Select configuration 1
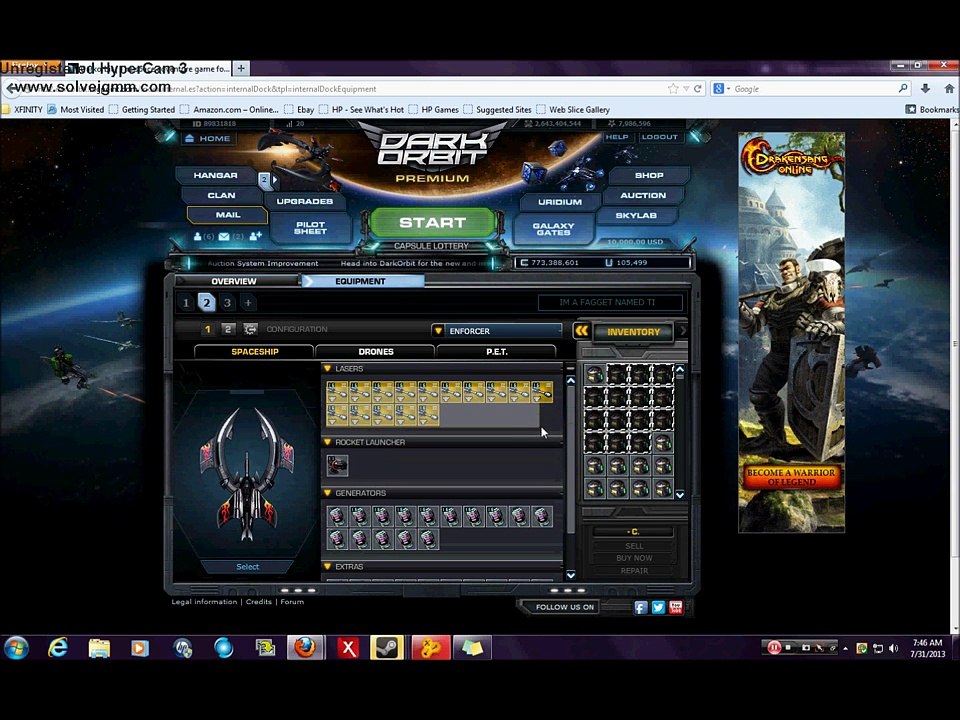960x720 pixels. click(x=208, y=329)
